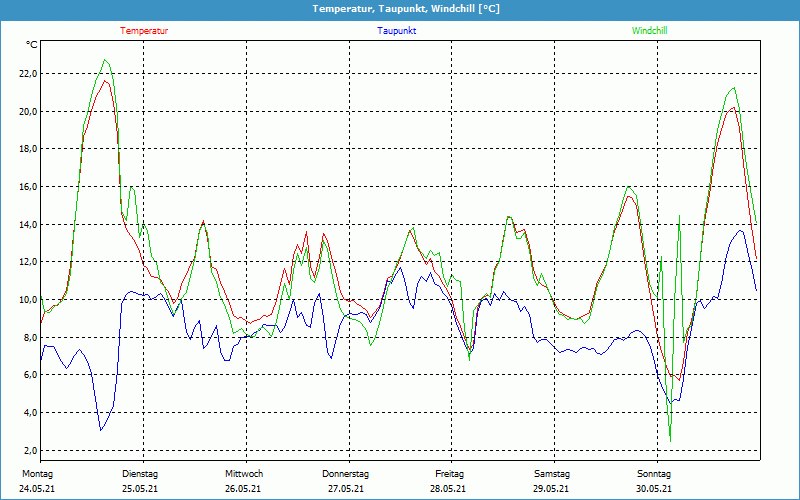Select the blue Taupunkt legend label
Image resolution: width=800 pixels, height=500 pixels.
pos(397,31)
